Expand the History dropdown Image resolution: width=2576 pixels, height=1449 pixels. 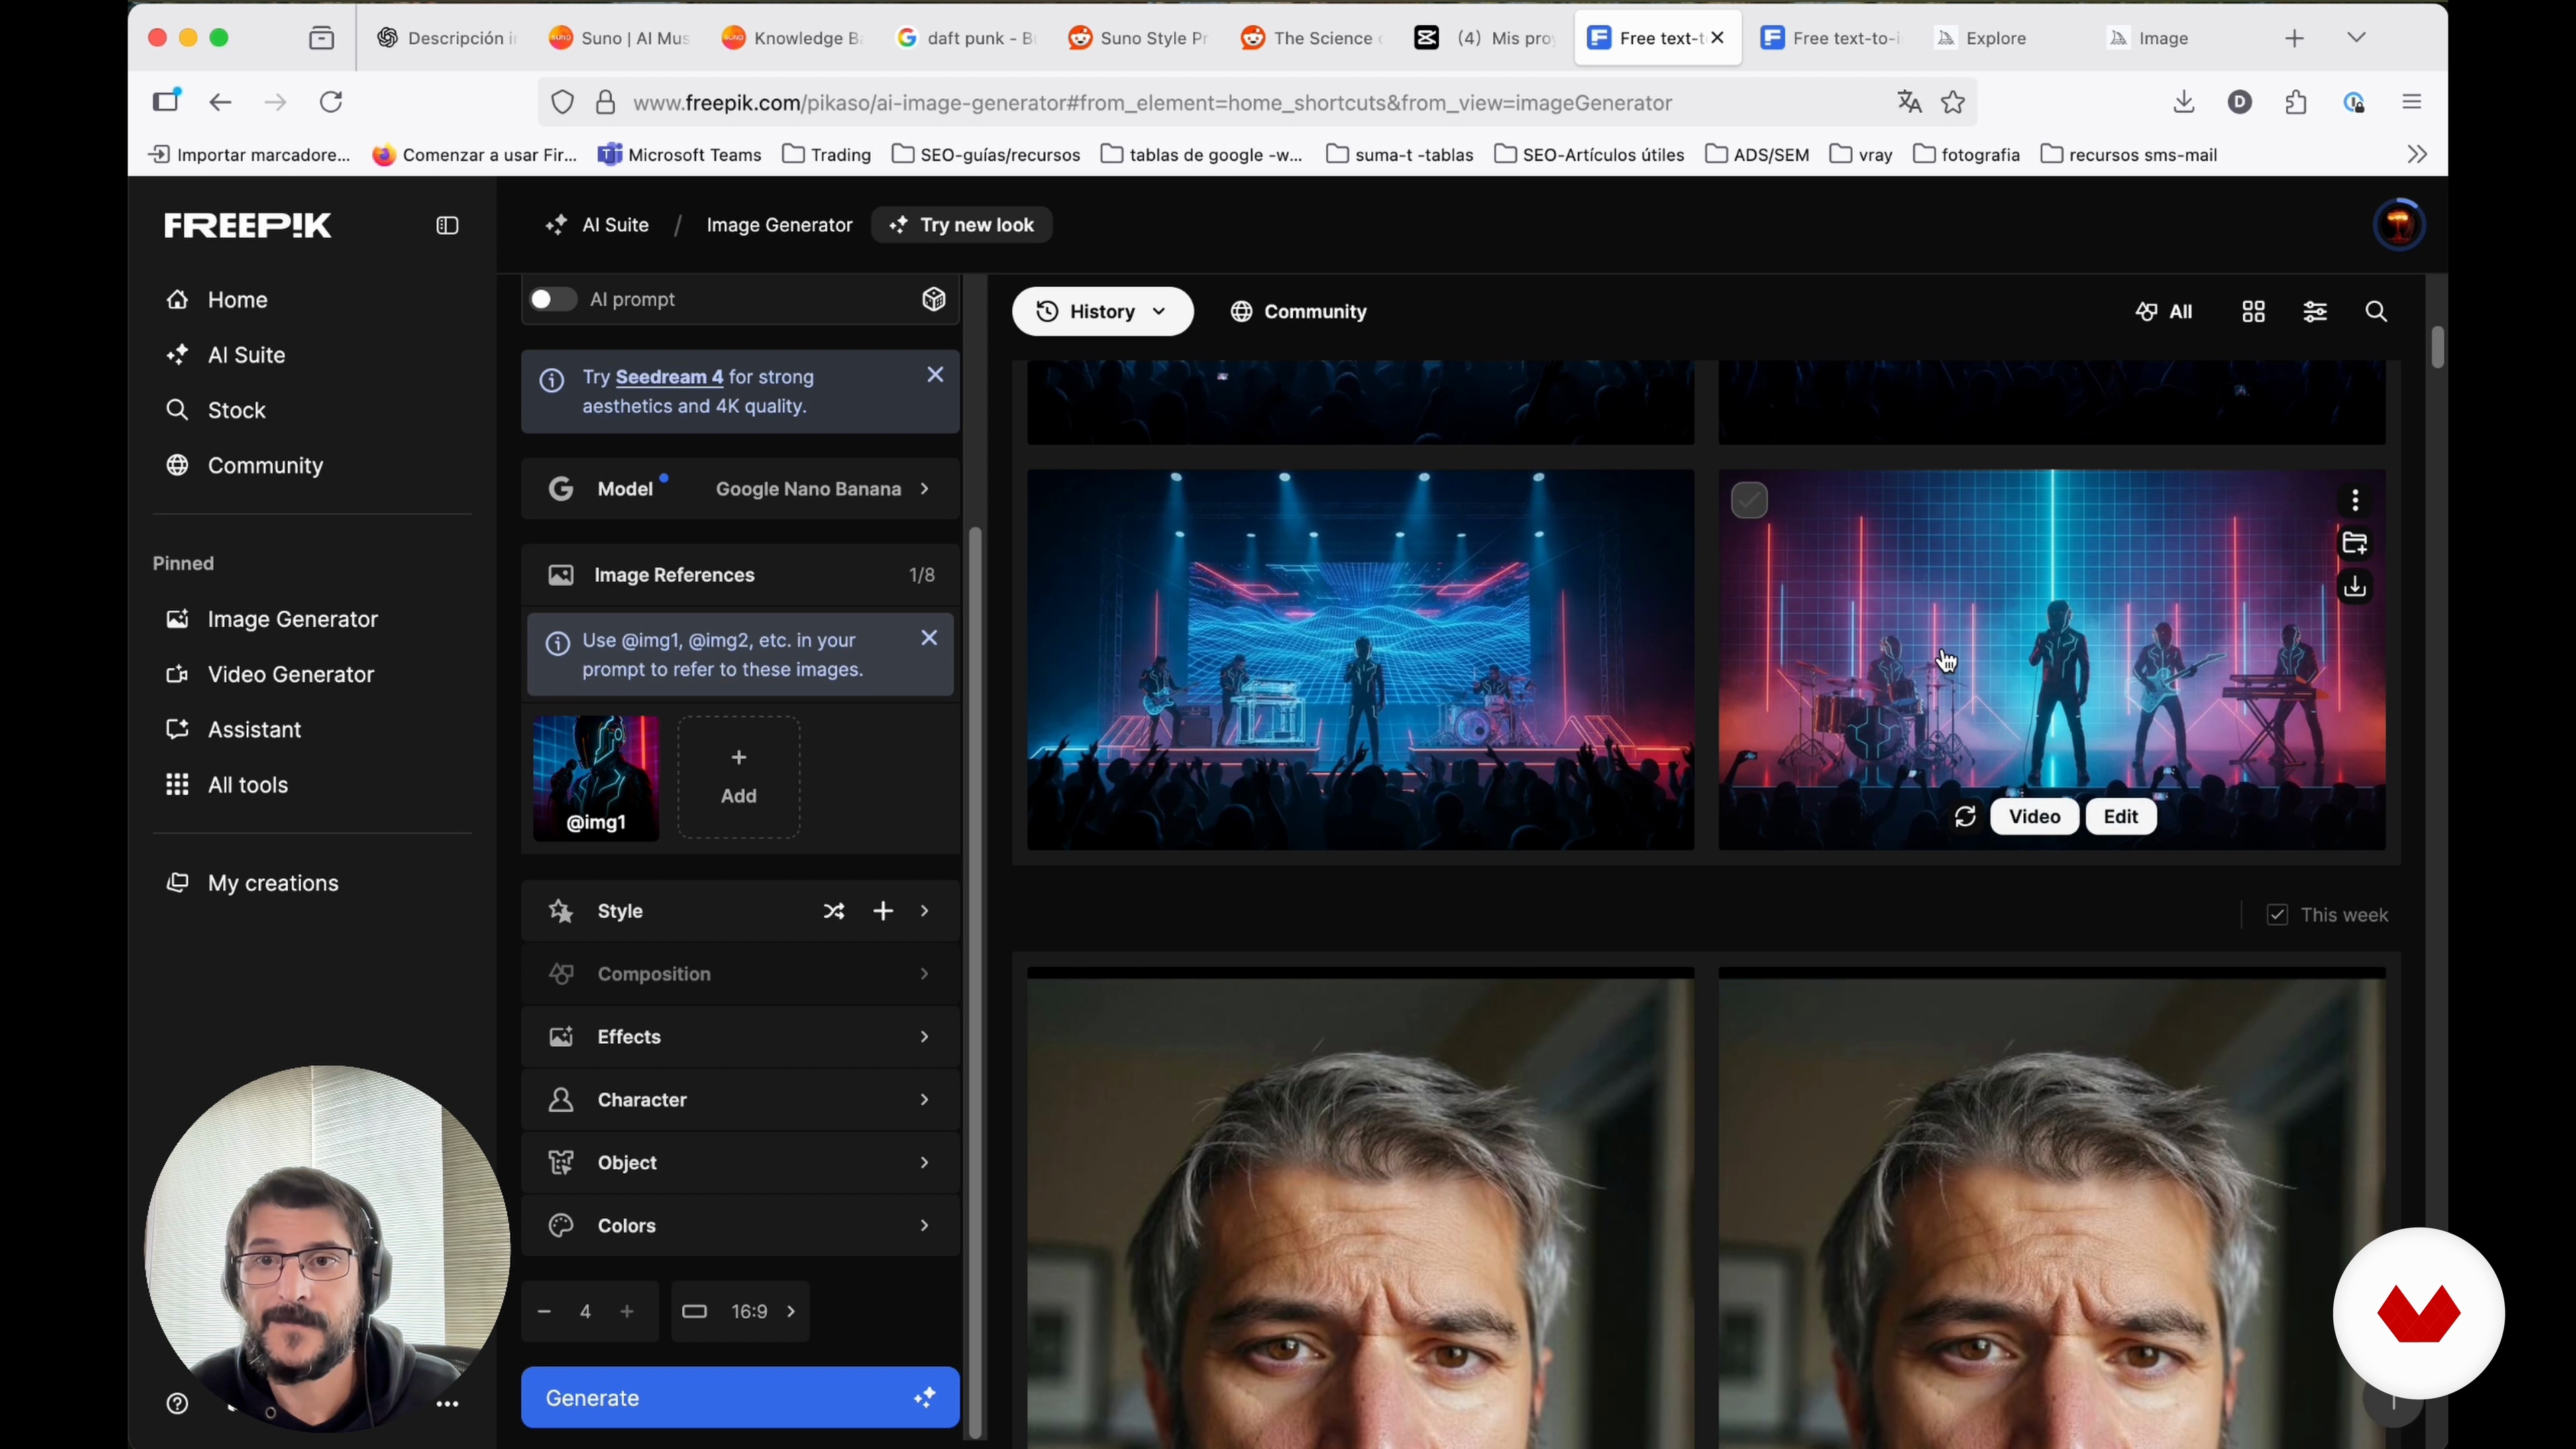tap(1102, 312)
